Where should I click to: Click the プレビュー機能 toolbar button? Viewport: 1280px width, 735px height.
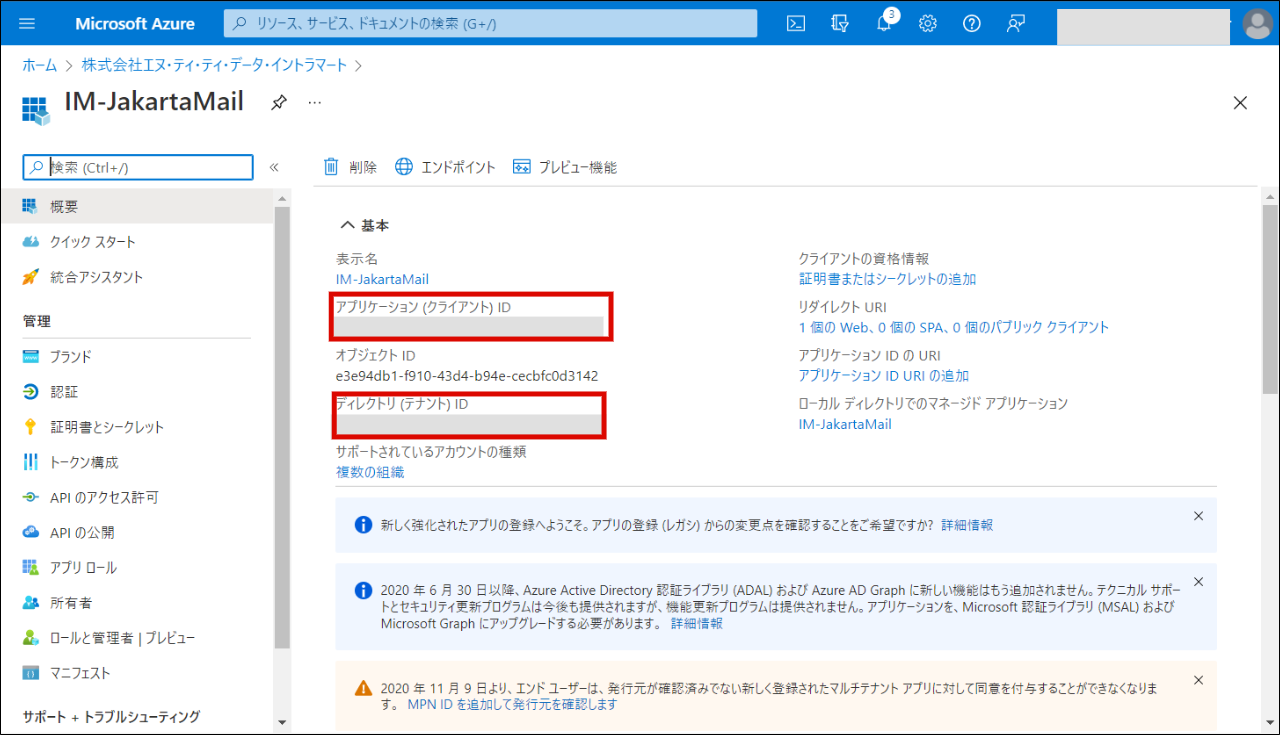coord(565,167)
